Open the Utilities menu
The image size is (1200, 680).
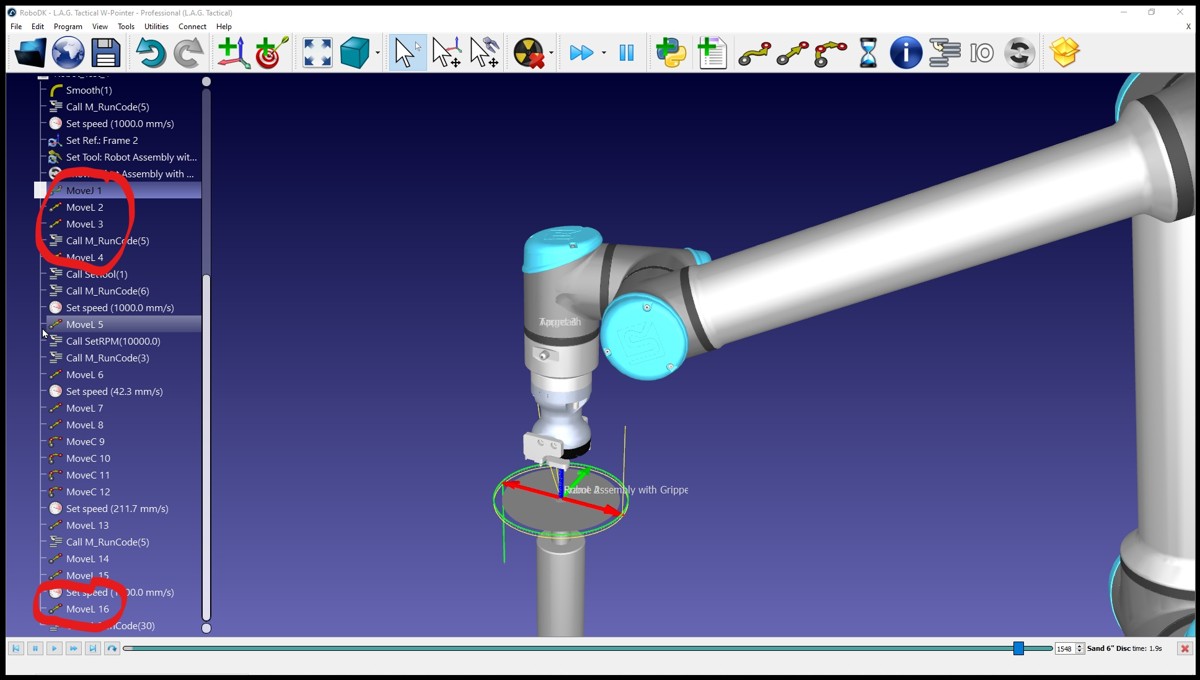point(156,27)
